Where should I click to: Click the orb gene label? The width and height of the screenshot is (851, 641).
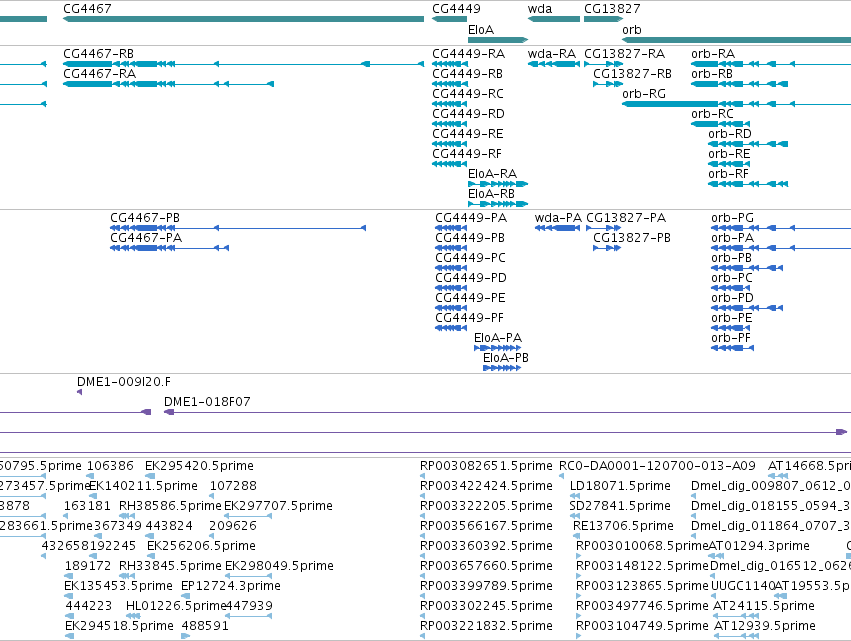tap(631, 30)
